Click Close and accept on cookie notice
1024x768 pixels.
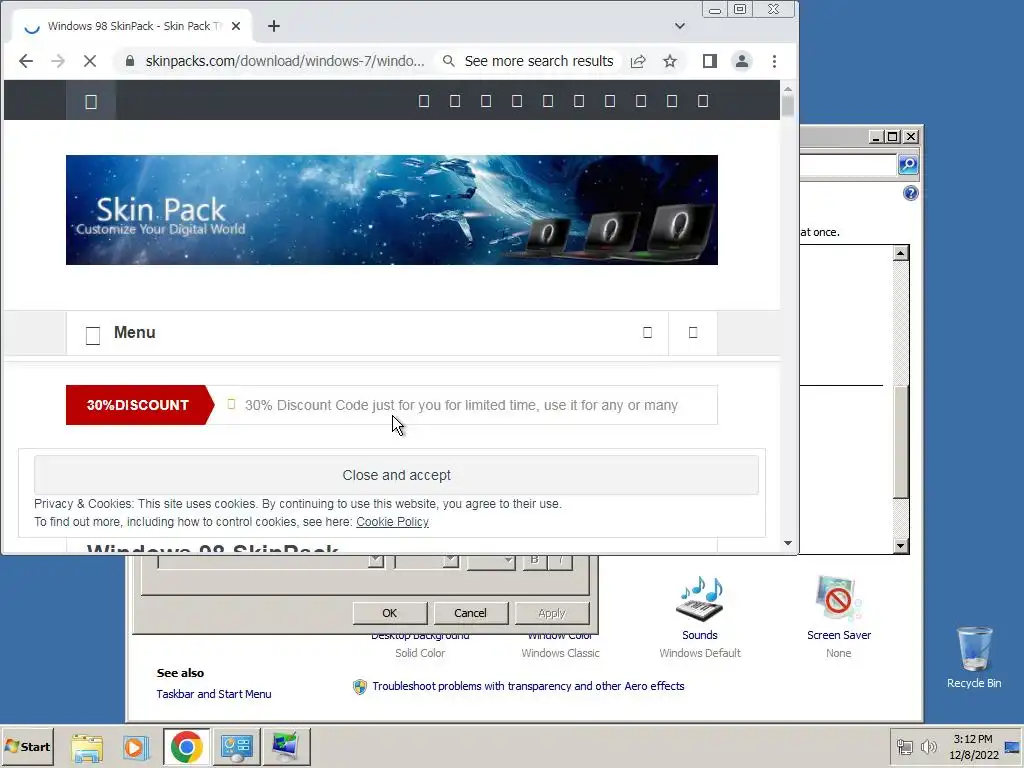[396, 475]
